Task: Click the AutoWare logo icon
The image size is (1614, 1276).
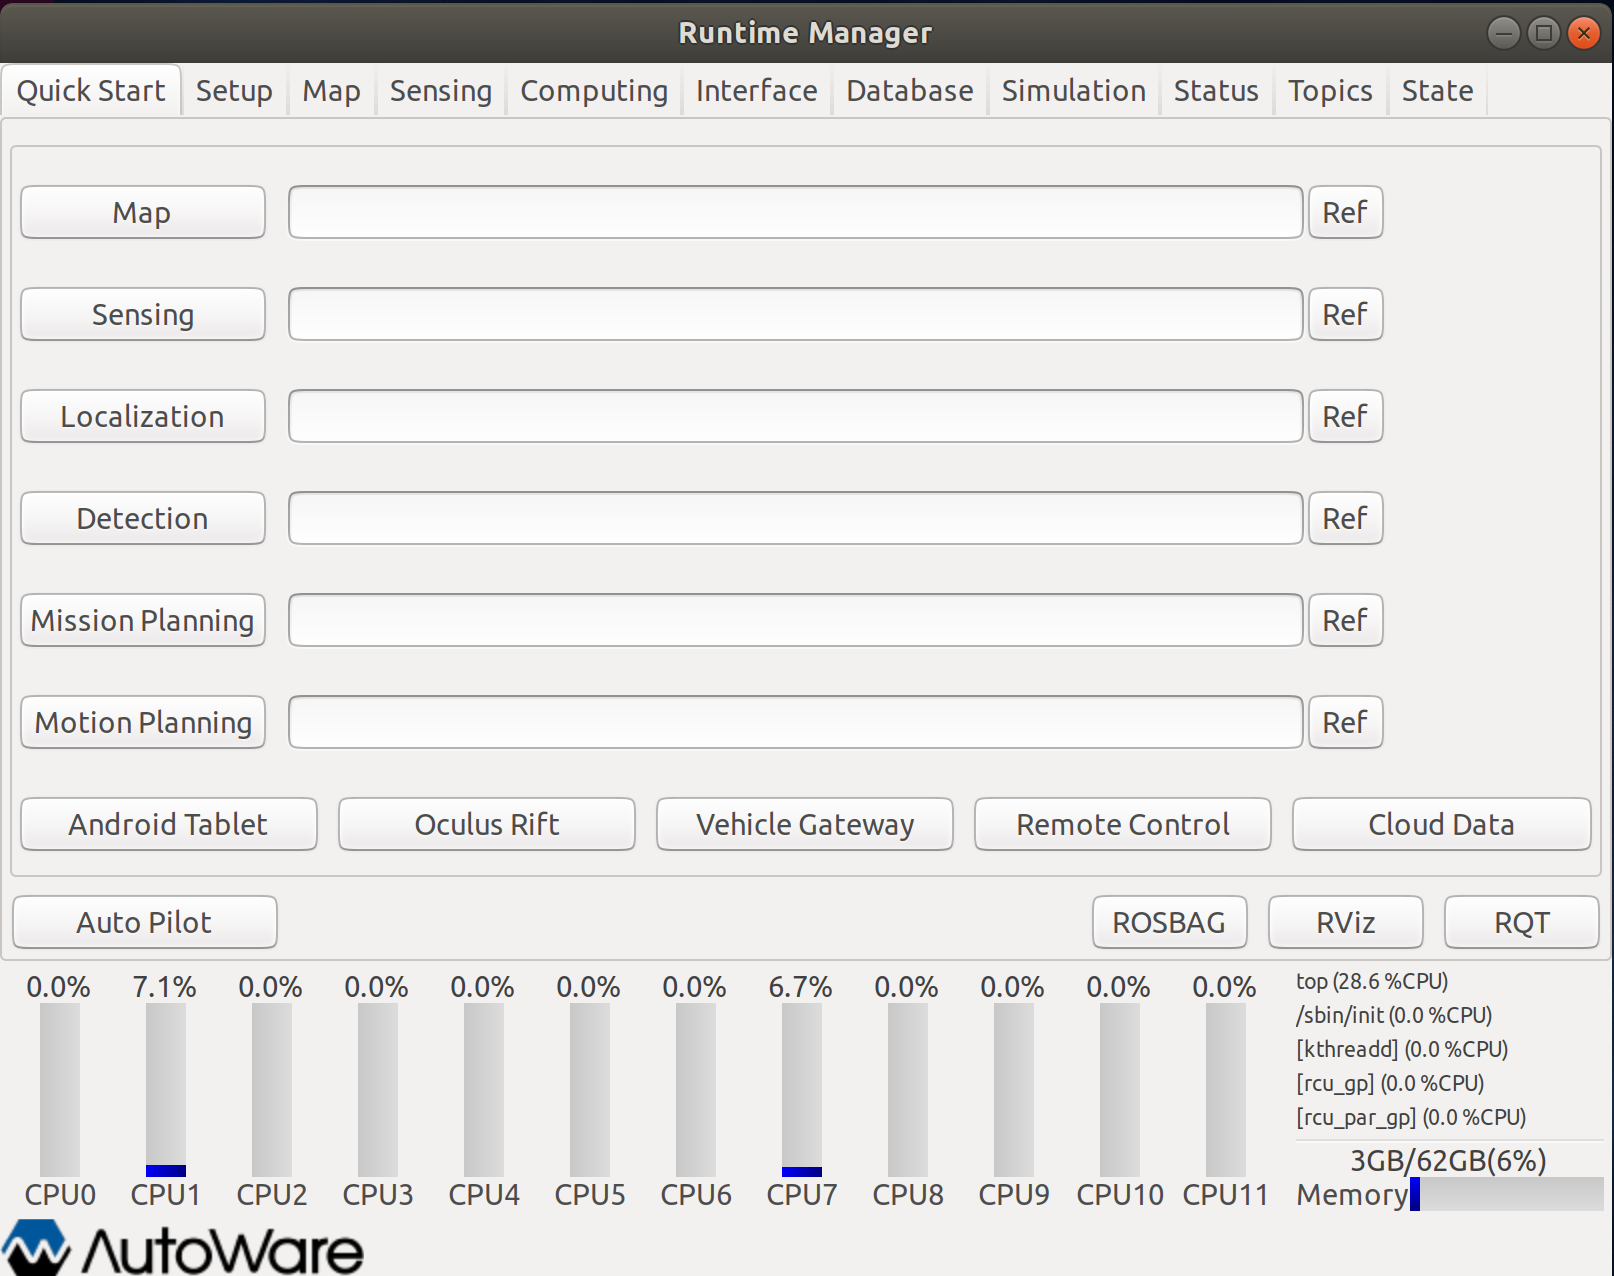Action: click(x=36, y=1246)
